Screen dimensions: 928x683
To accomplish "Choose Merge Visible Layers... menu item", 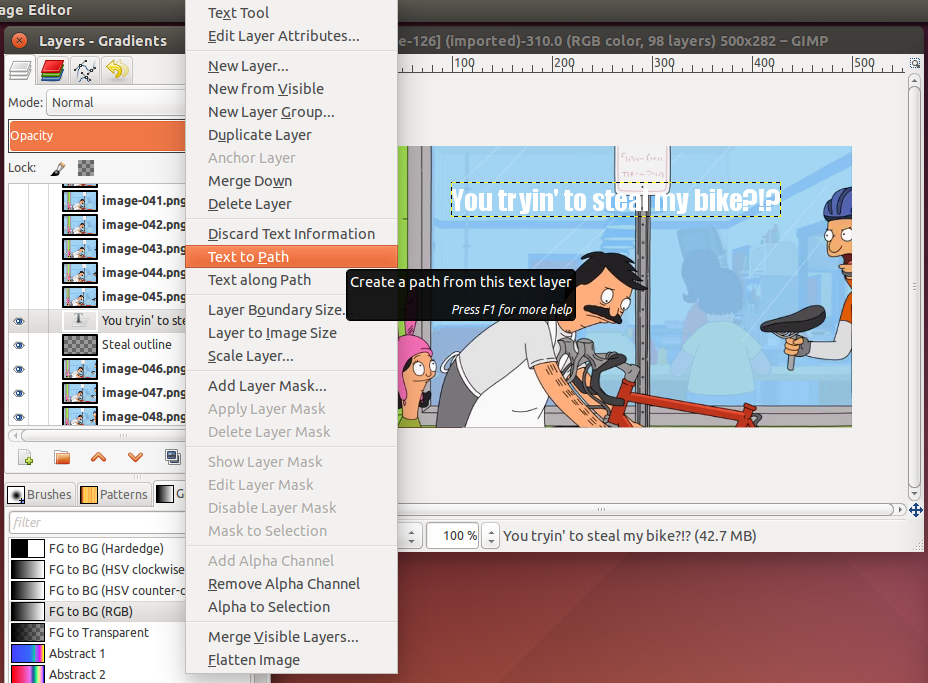I will [291, 637].
